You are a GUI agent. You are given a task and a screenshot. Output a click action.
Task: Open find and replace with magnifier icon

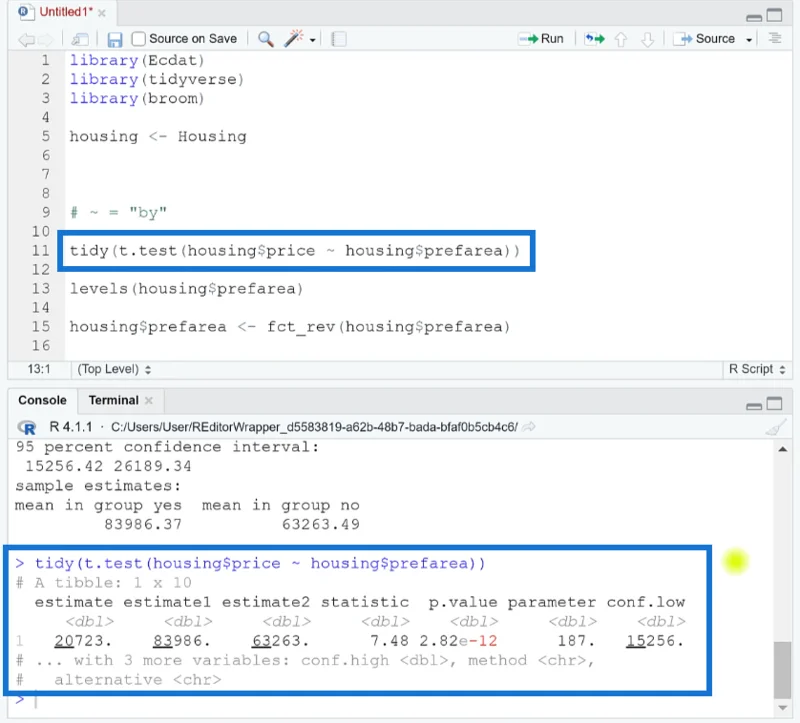265,39
